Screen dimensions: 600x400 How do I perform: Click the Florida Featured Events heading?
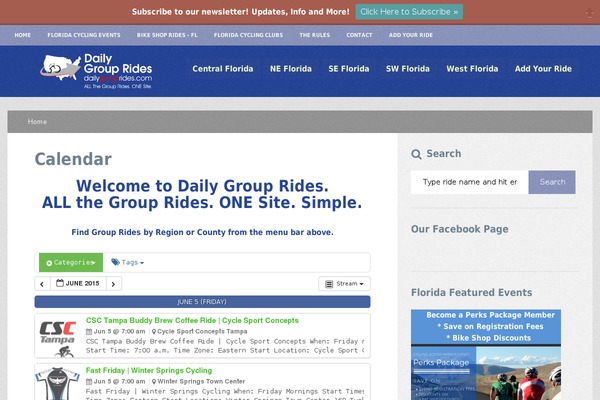point(471,293)
